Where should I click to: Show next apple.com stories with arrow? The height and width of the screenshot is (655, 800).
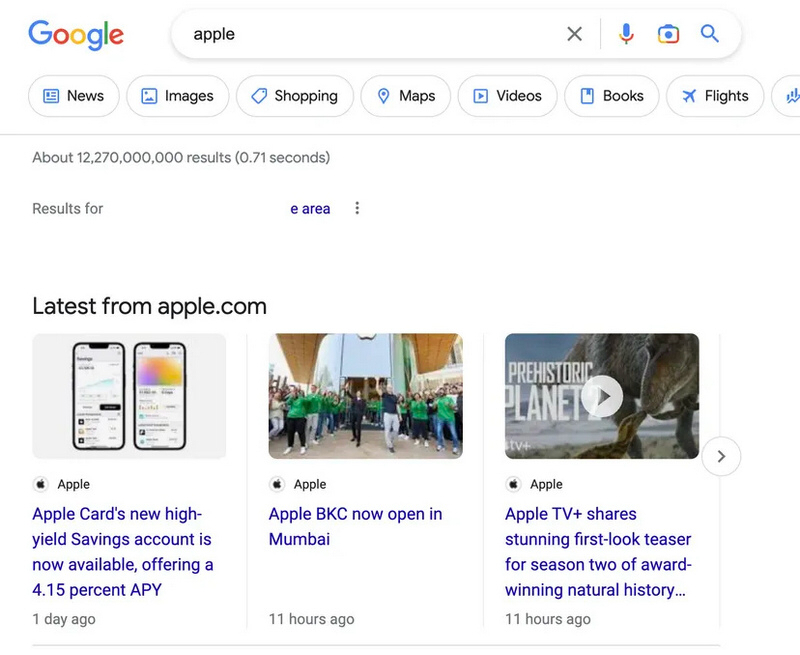721,457
